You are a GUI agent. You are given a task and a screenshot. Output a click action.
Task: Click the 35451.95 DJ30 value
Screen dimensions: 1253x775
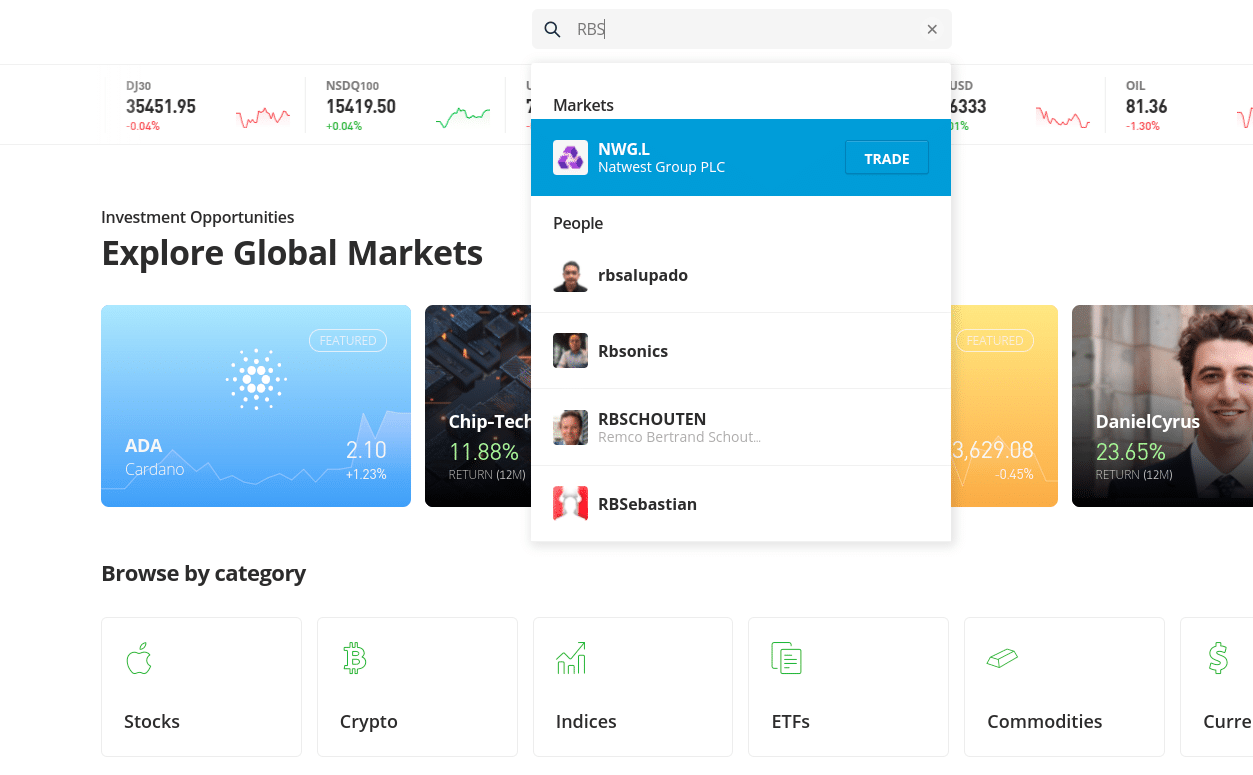[x=161, y=106]
